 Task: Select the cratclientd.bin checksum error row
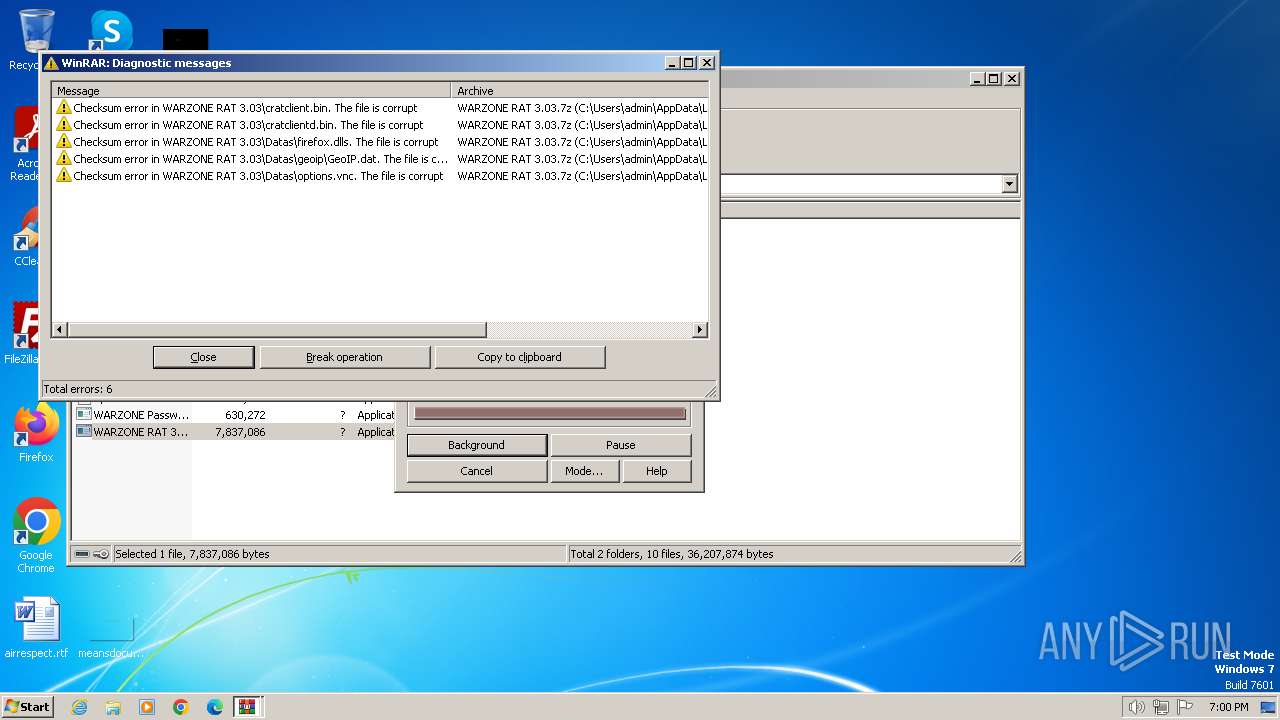click(x=380, y=125)
